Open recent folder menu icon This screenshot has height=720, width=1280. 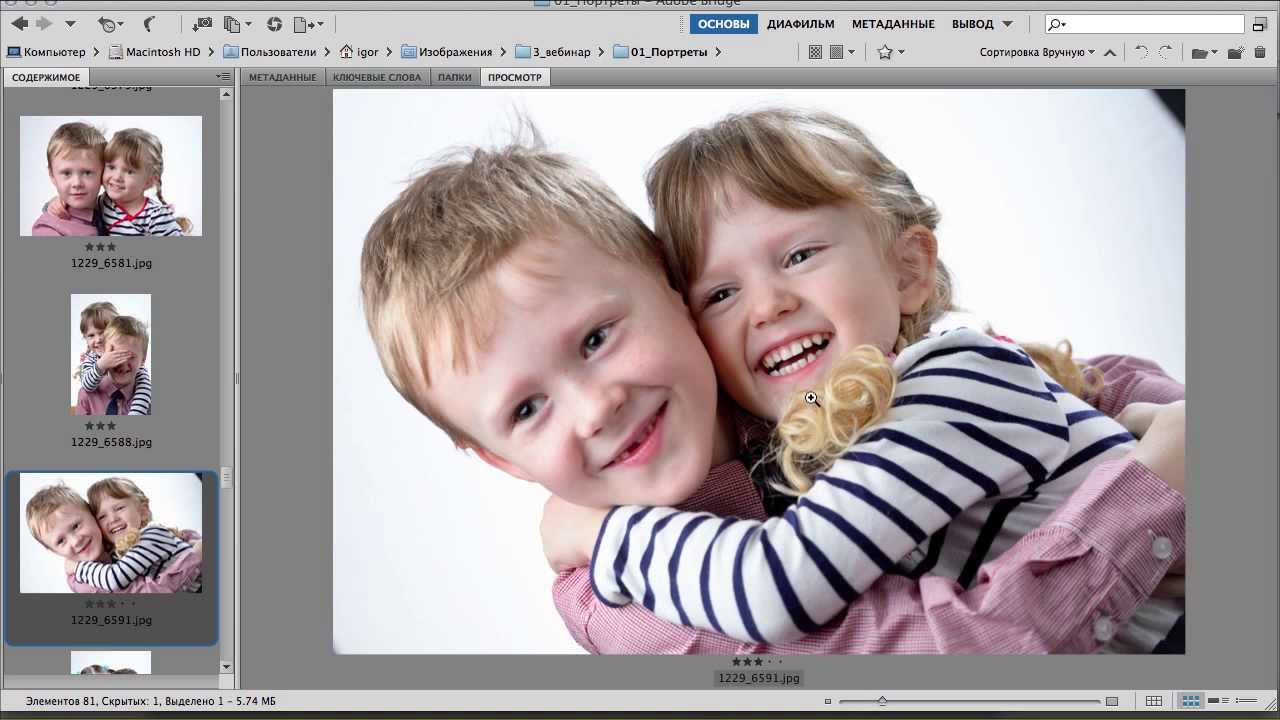pos(1204,52)
